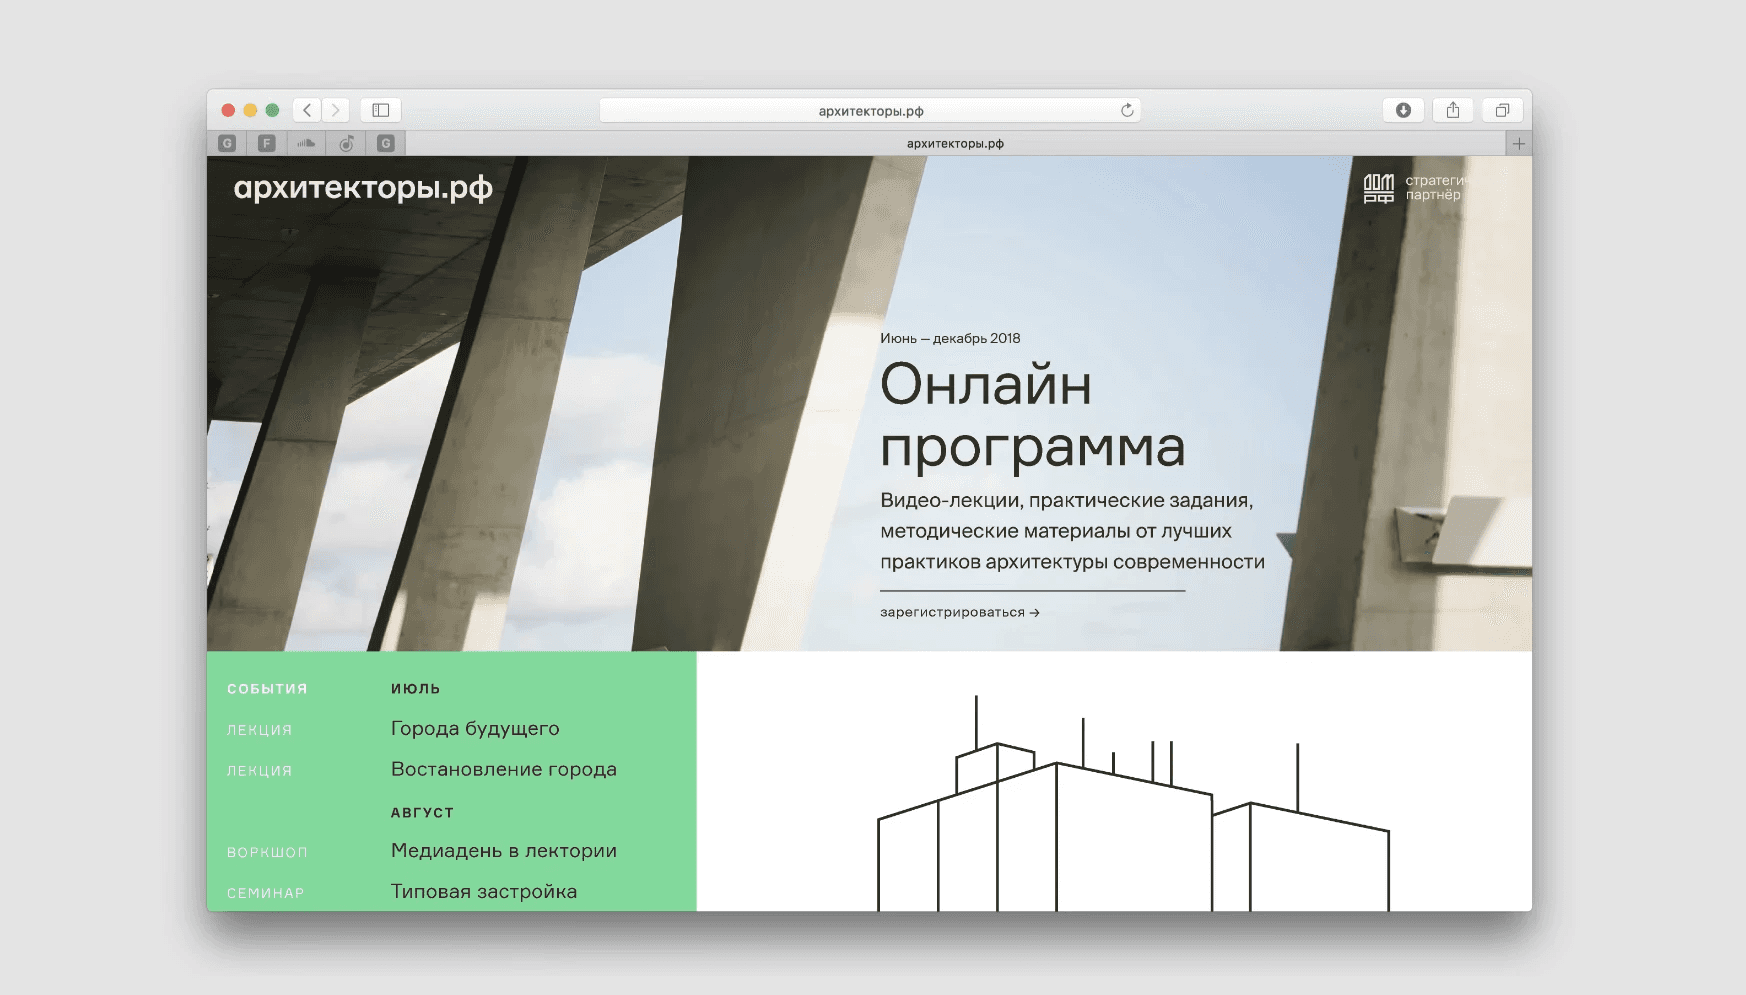This screenshot has height=995, width=1746.
Task: Select the архитекторы.рф tab
Action: [x=955, y=143]
